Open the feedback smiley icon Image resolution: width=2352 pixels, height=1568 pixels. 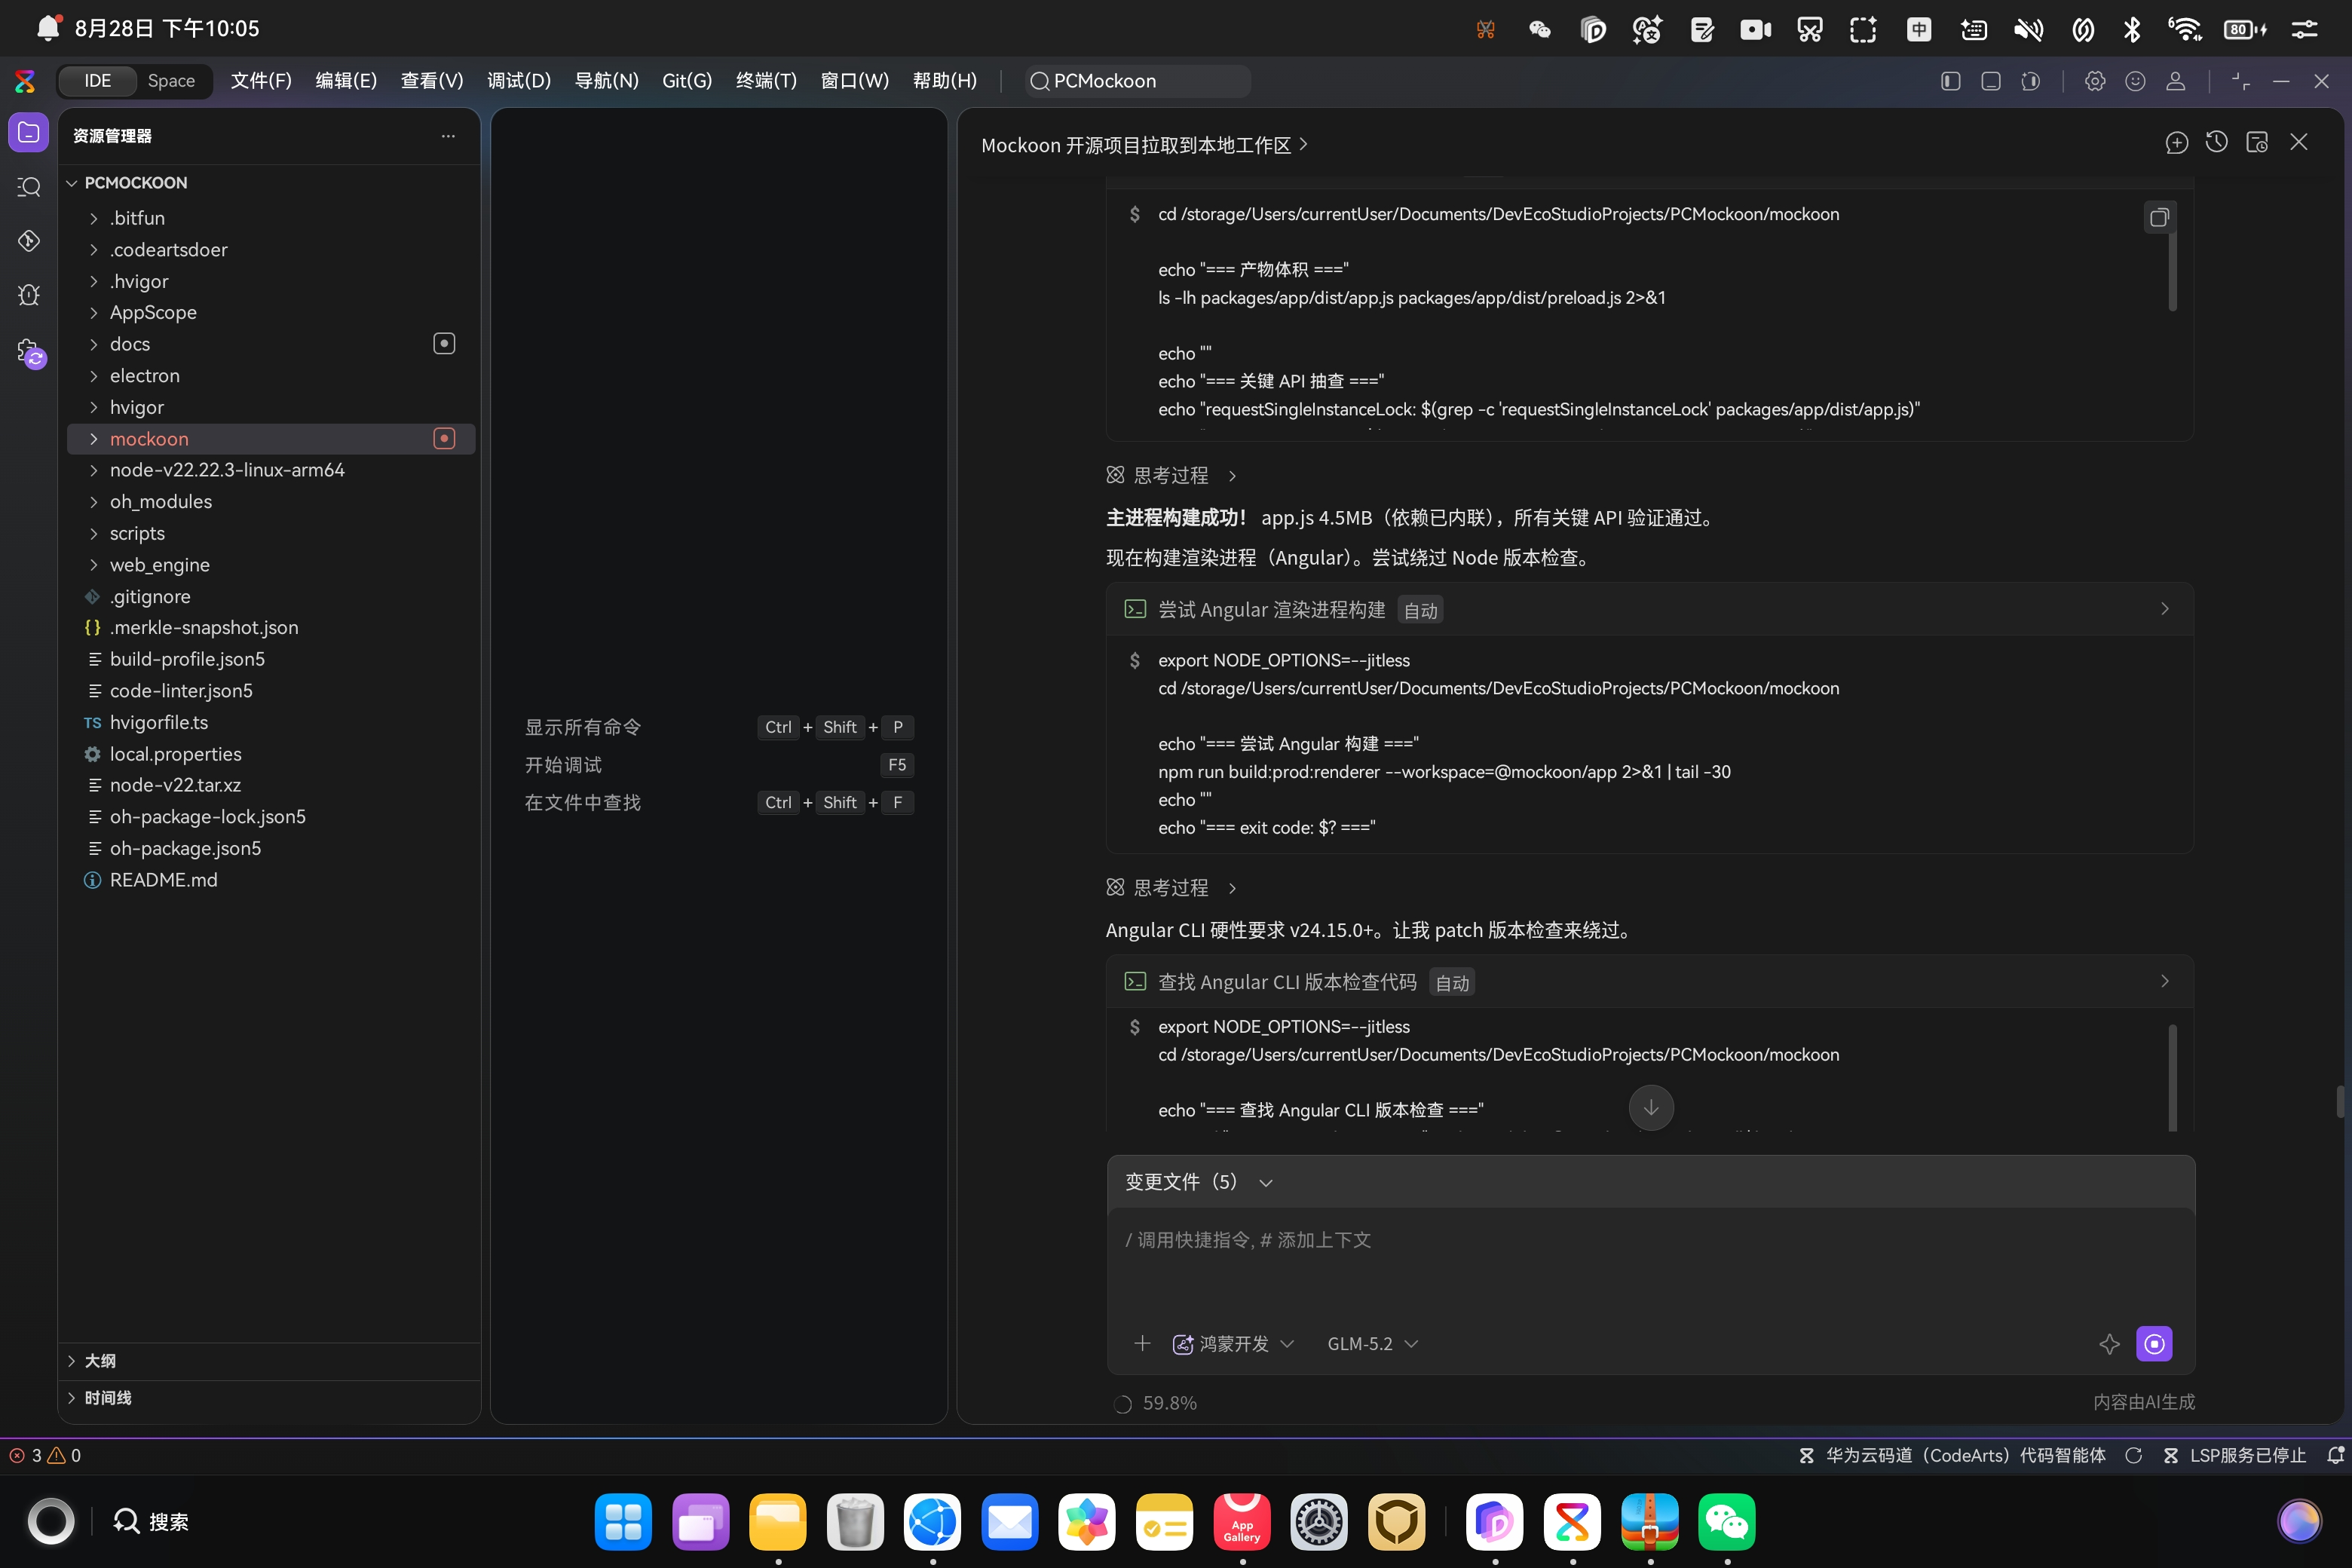[2135, 81]
